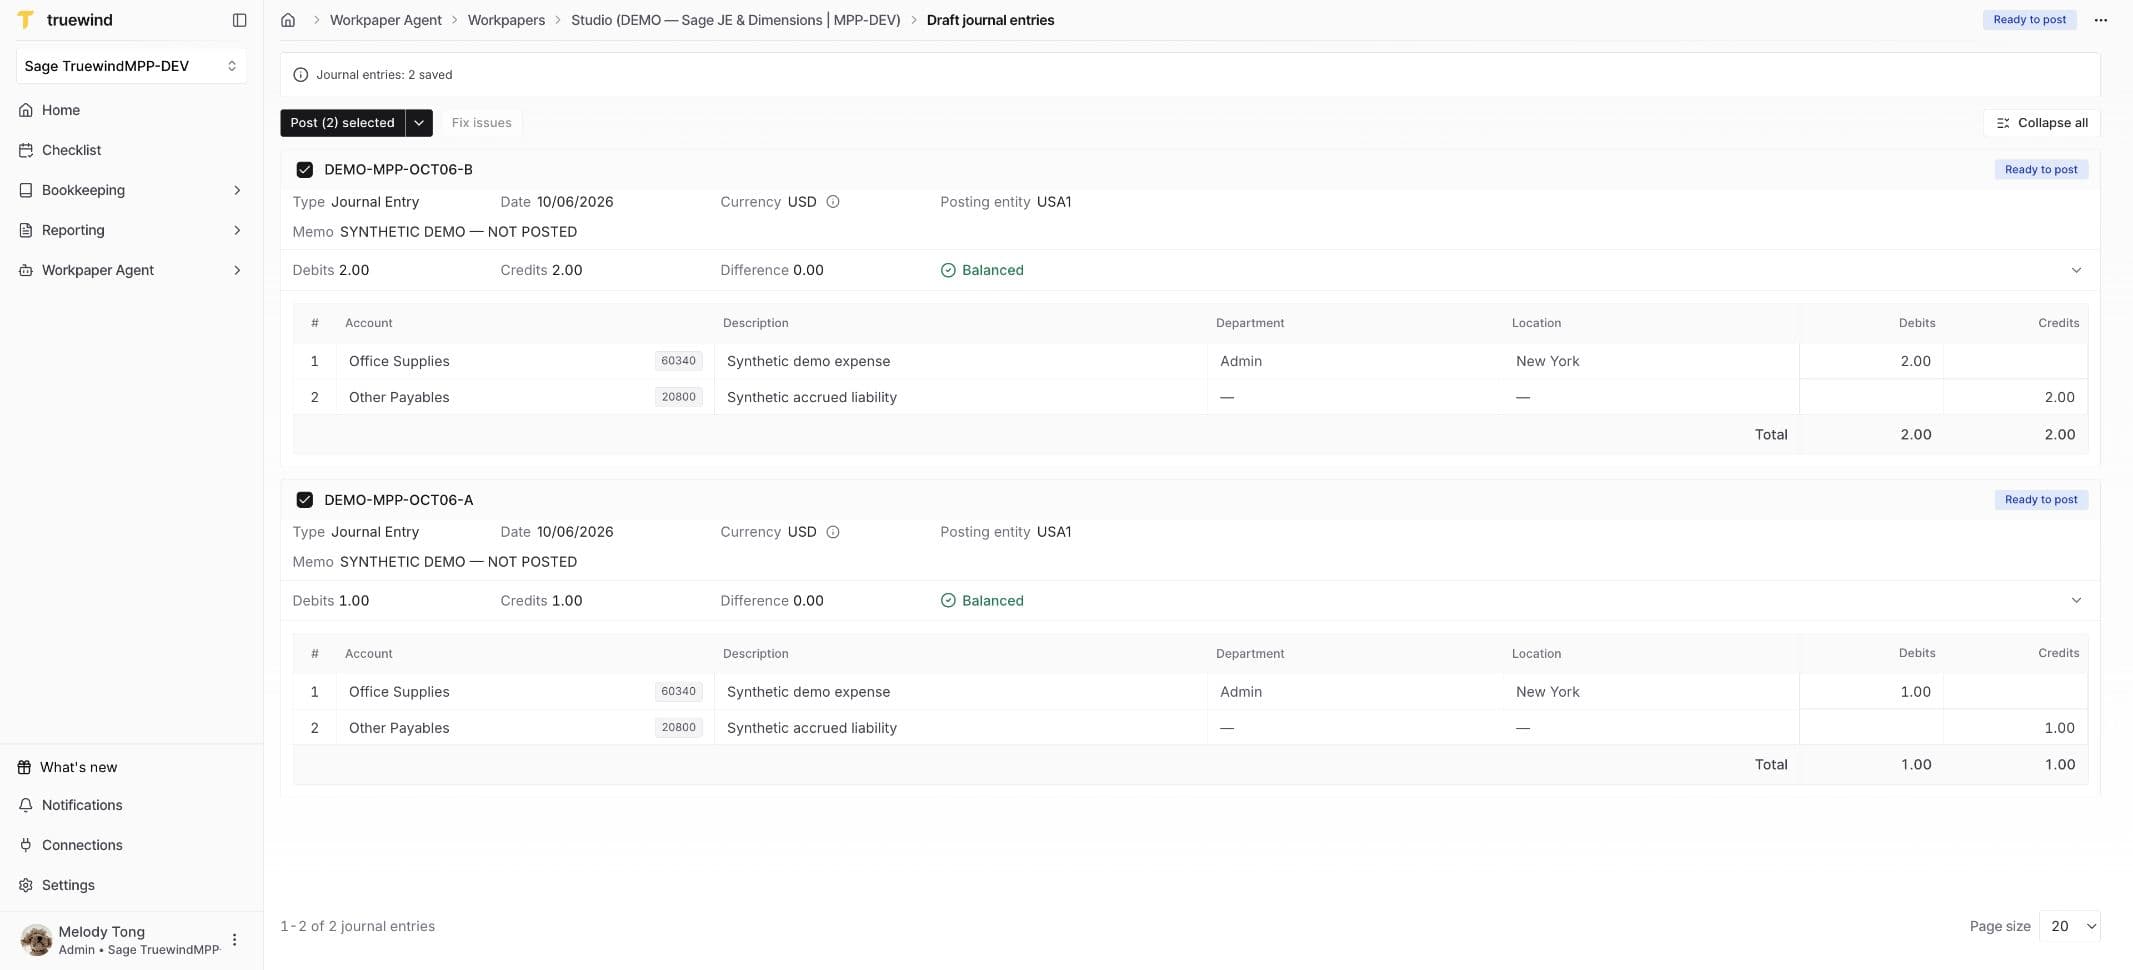Uncheck the DEMO-MPP-OCT06-A entry checkbox

(305, 500)
